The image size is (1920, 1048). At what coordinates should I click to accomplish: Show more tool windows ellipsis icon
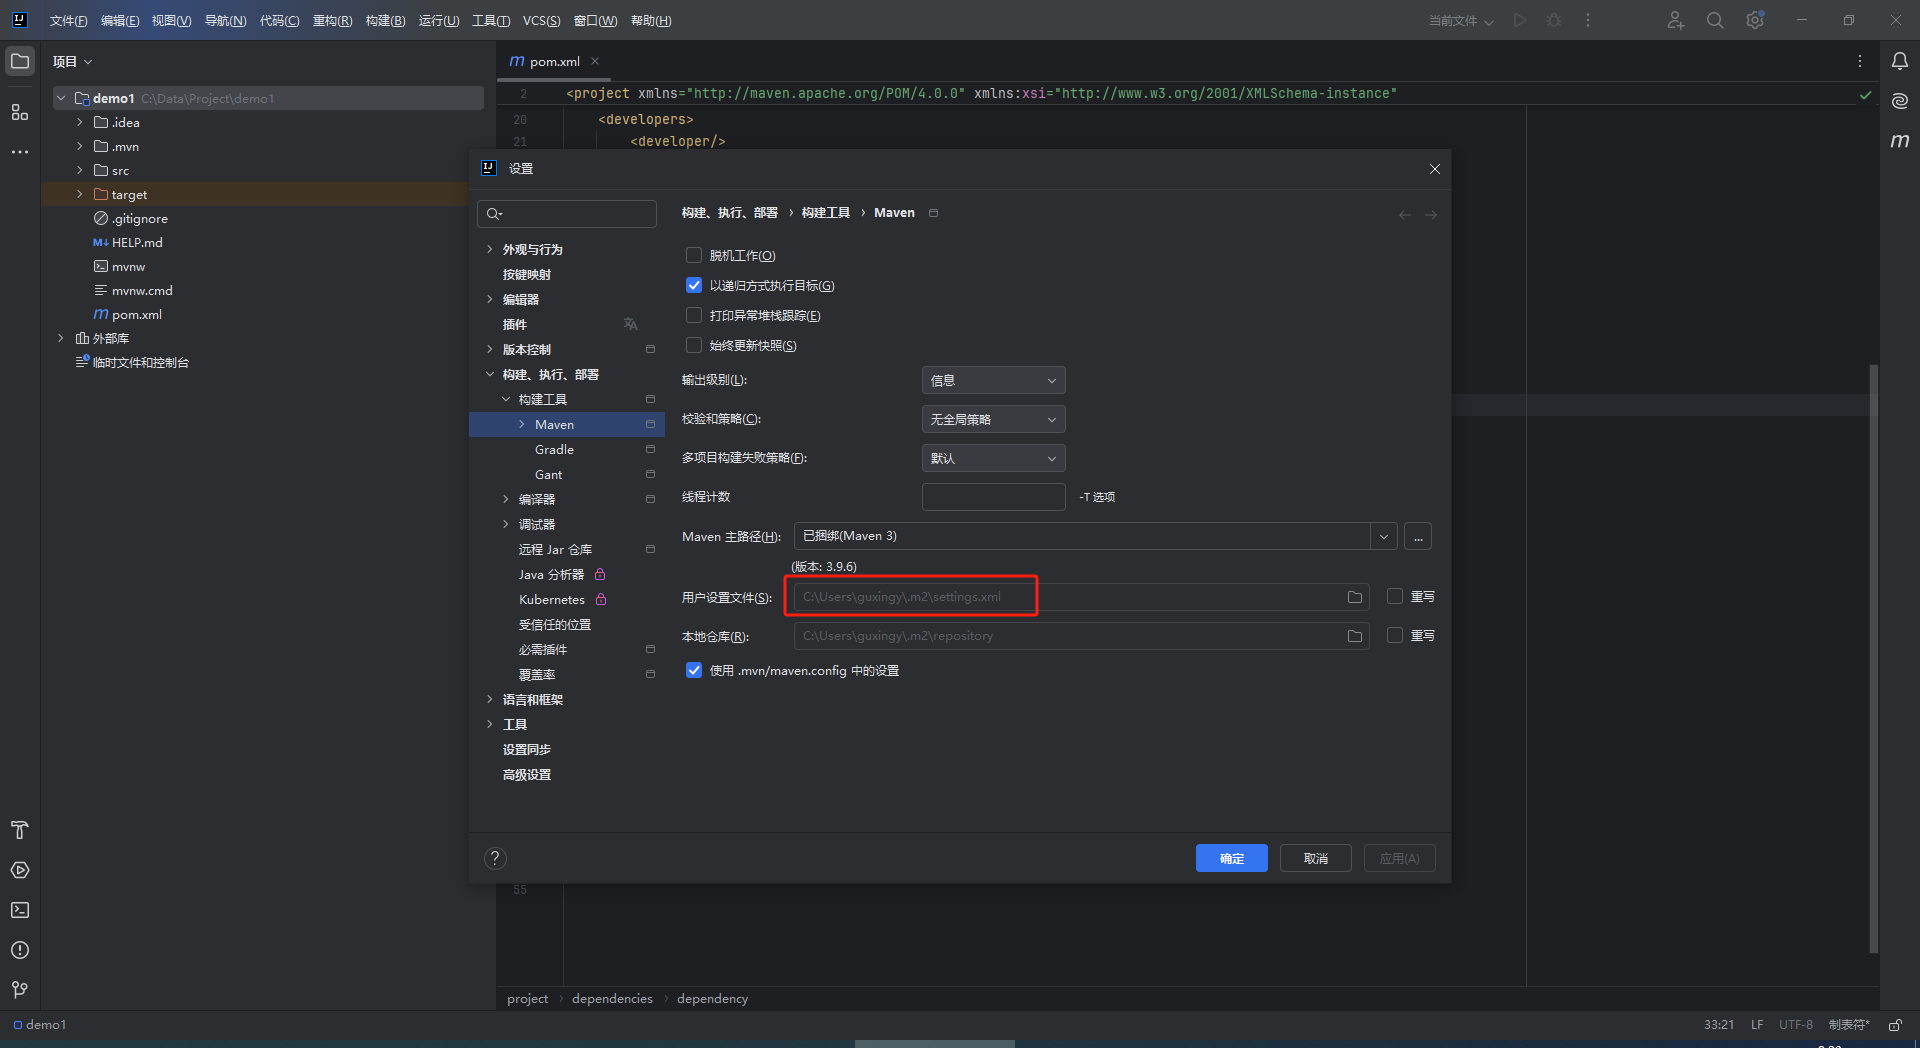[x=20, y=152]
